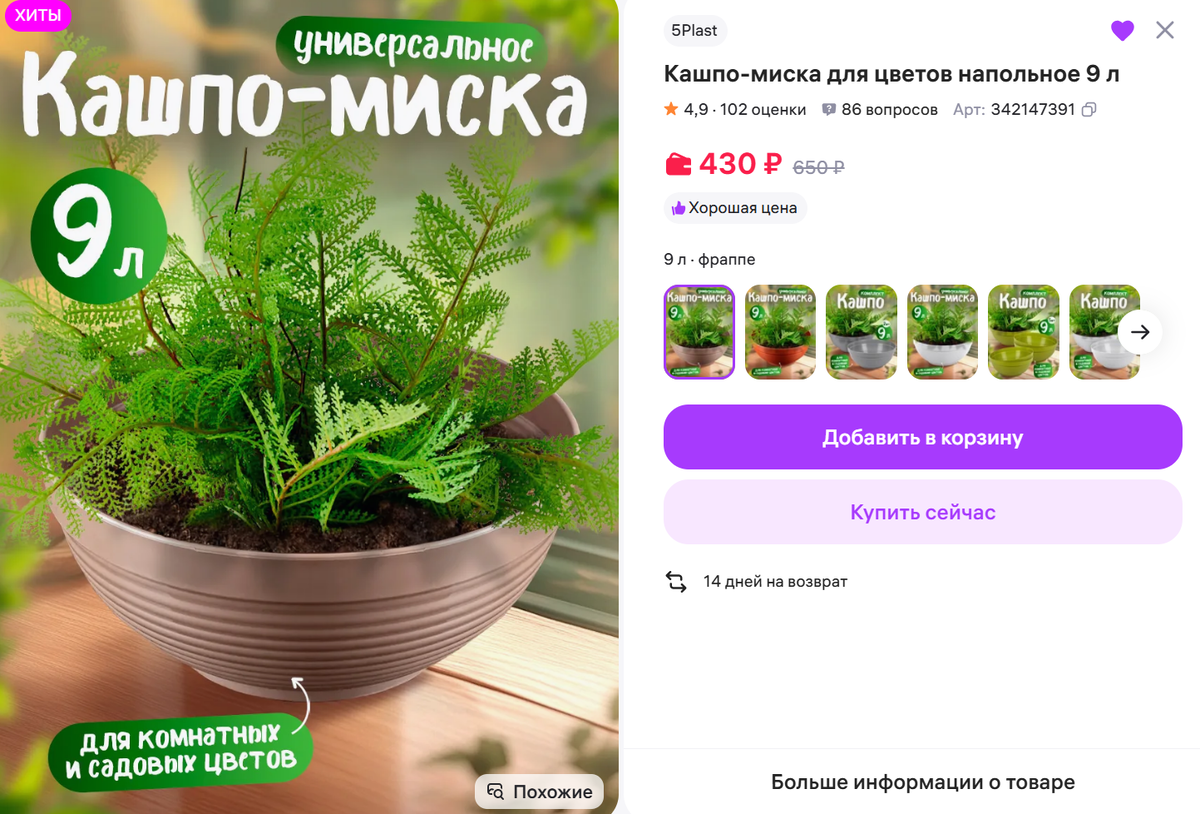Select the terracotta red bowl variant
The height and width of the screenshot is (814, 1200).
[x=780, y=332]
